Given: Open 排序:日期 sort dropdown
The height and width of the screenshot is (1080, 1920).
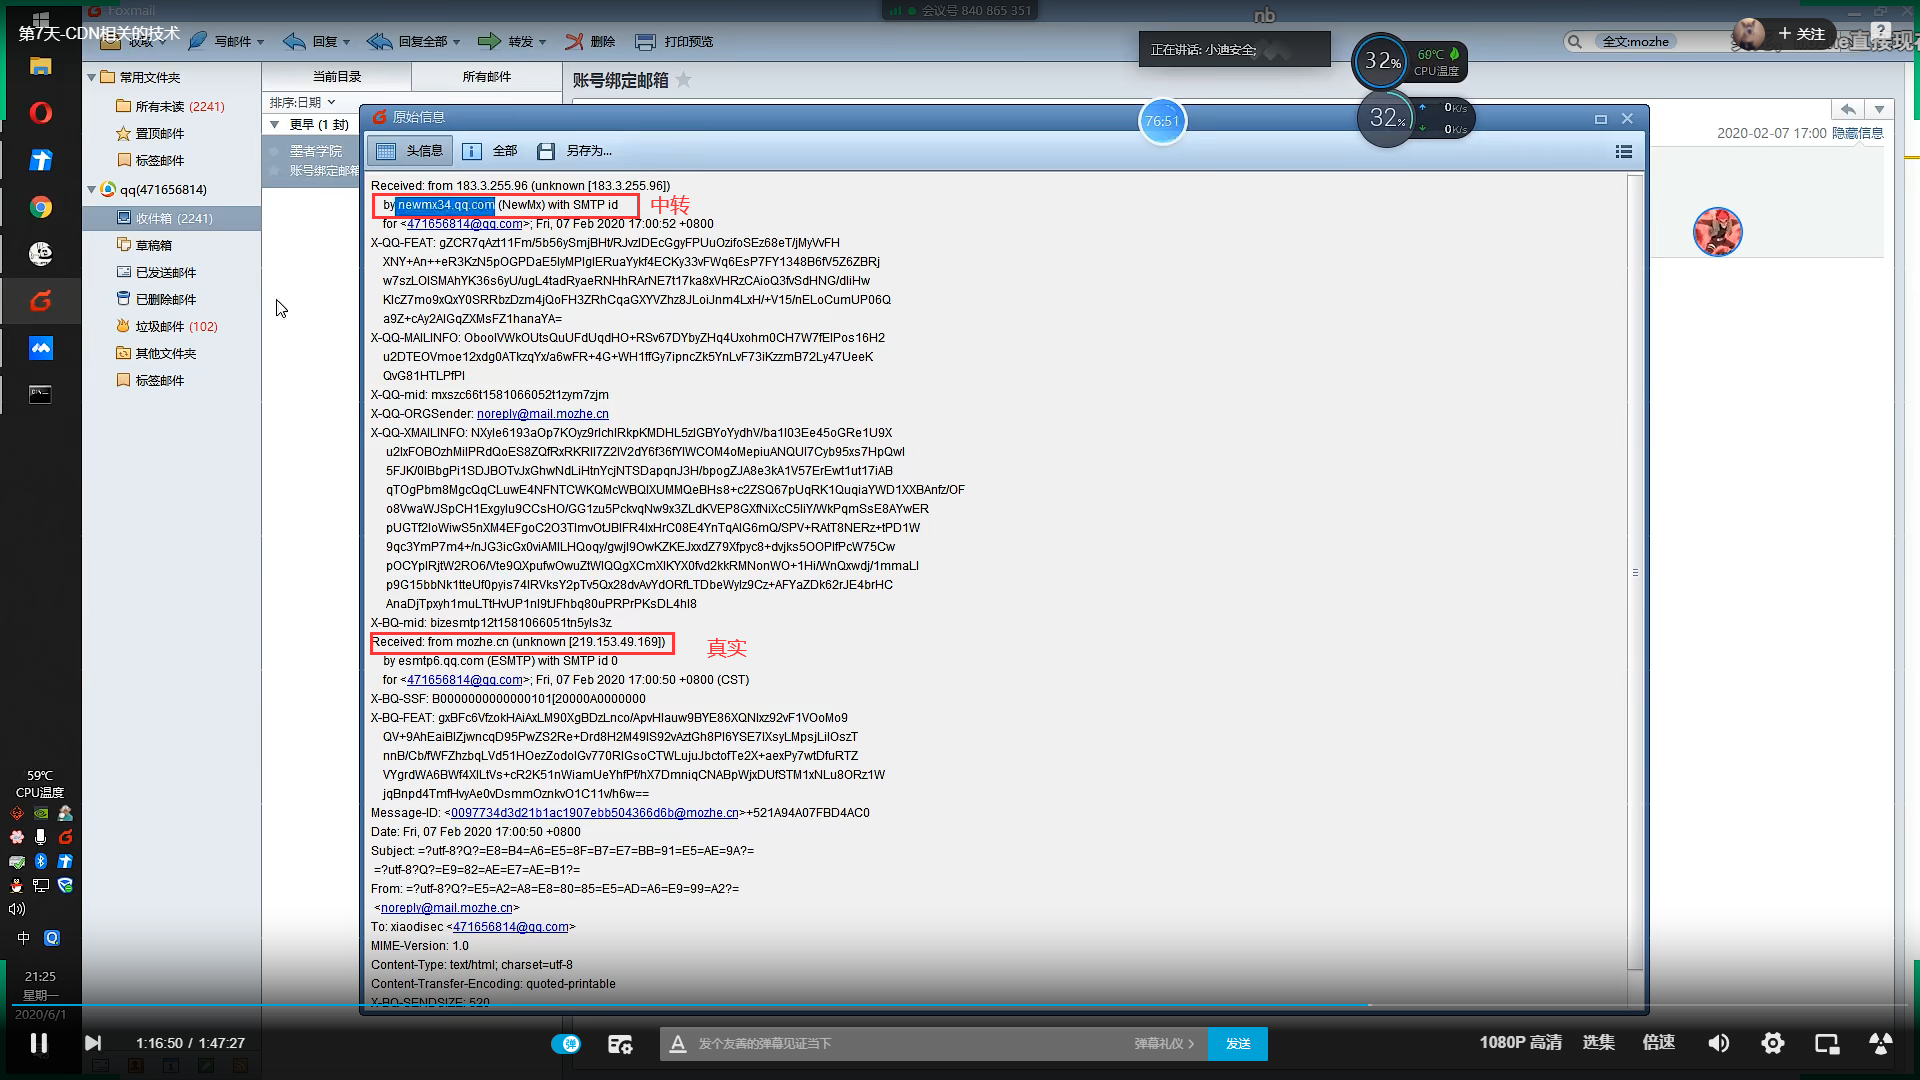Looking at the screenshot, I should coord(301,102).
